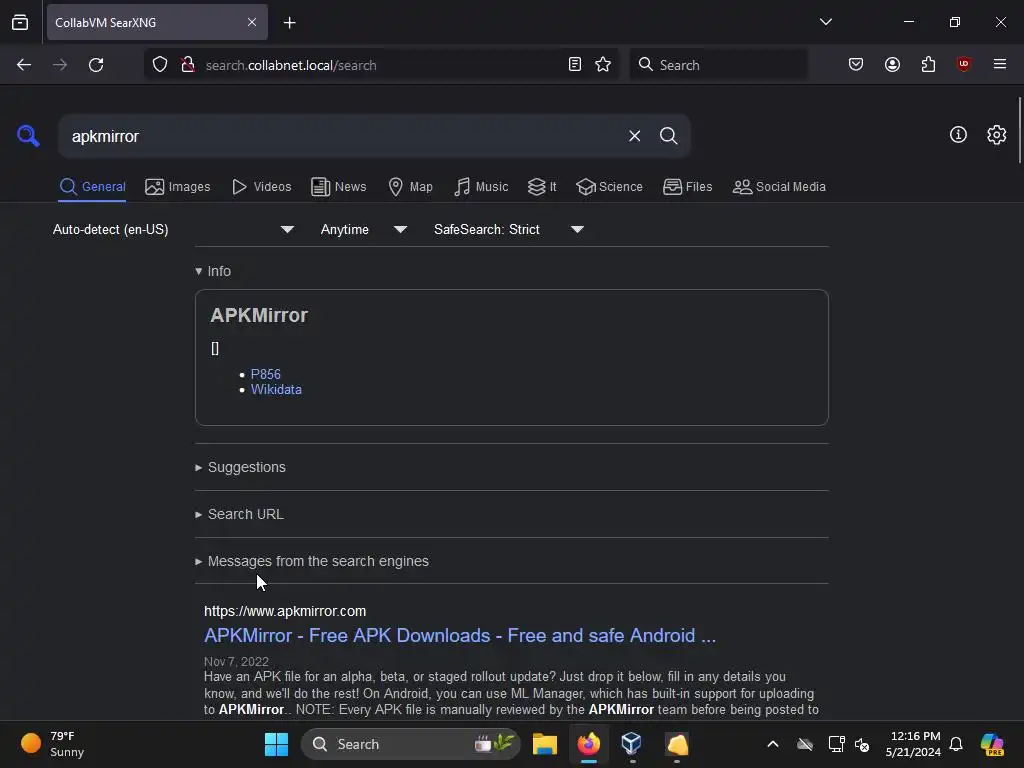Submit the search with the magnifier button
The width and height of the screenshot is (1024, 768).
tap(668, 136)
